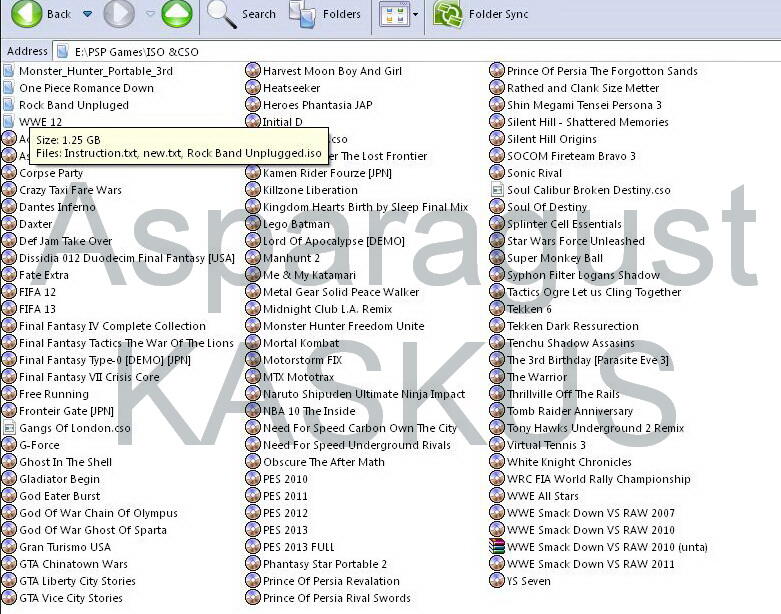Click the Tekken 6 disc icon
This screenshot has width=781, height=614.
[x=497, y=309]
